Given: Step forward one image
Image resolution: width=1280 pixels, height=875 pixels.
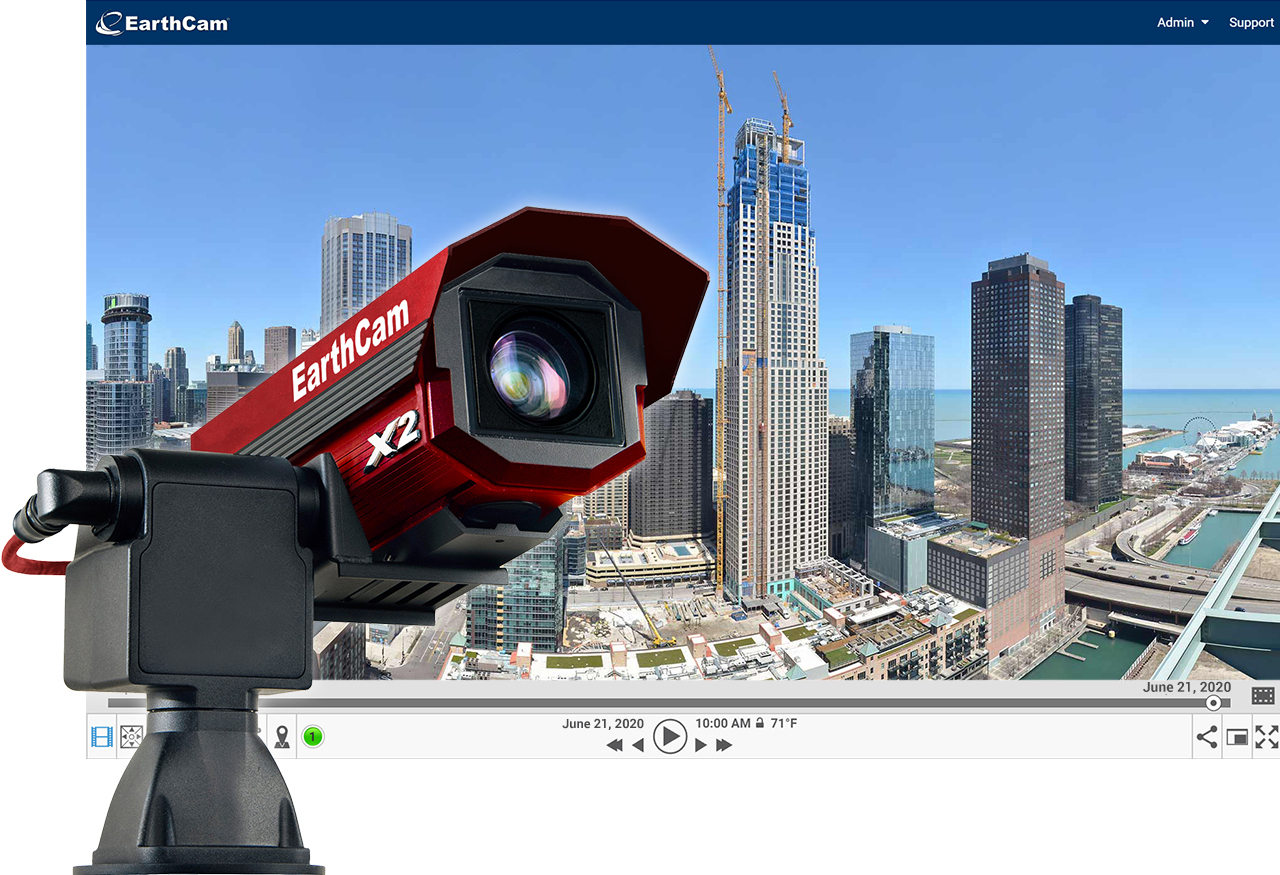Looking at the screenshot, I should click(701, 745).
